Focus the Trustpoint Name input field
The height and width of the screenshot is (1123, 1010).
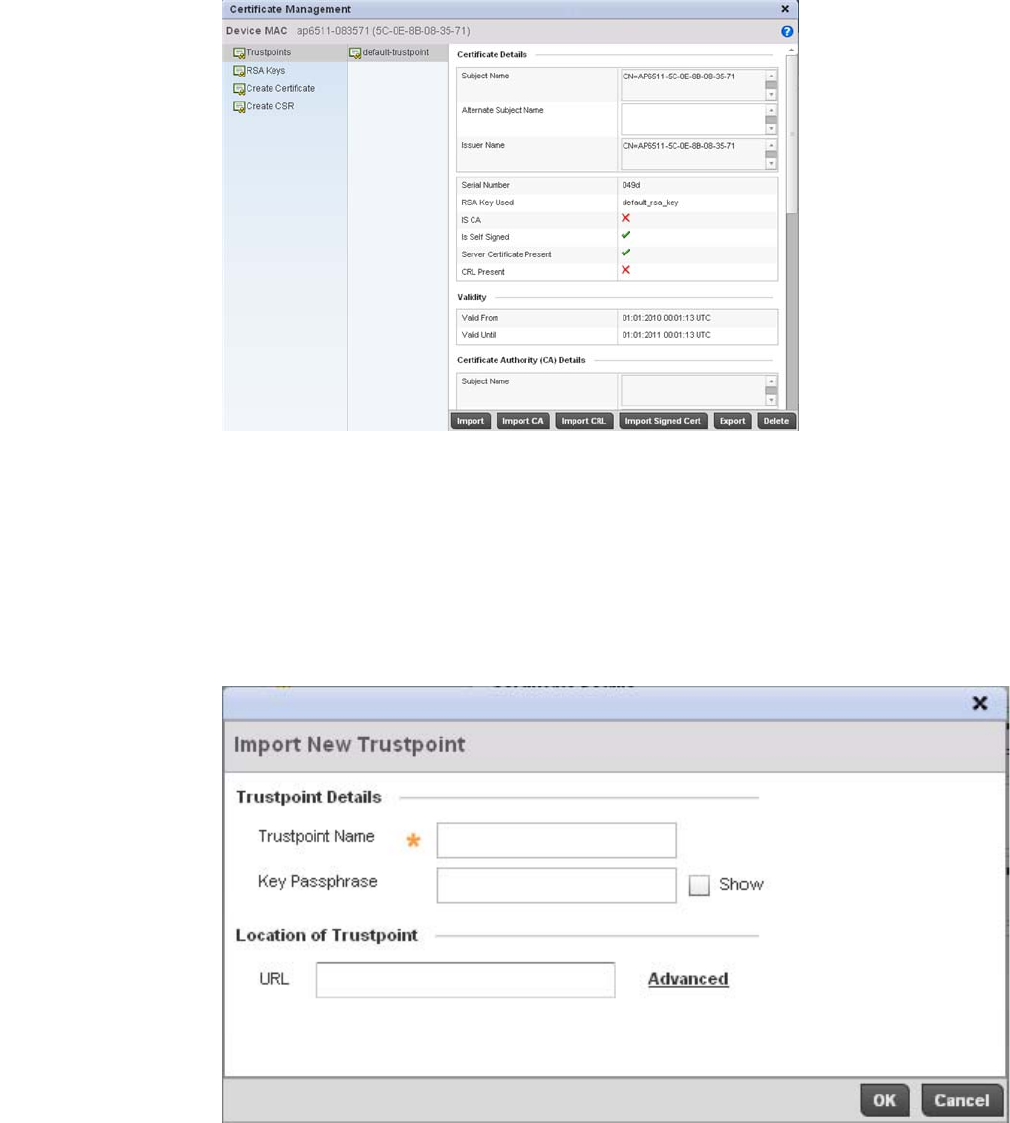coord(557,840)
